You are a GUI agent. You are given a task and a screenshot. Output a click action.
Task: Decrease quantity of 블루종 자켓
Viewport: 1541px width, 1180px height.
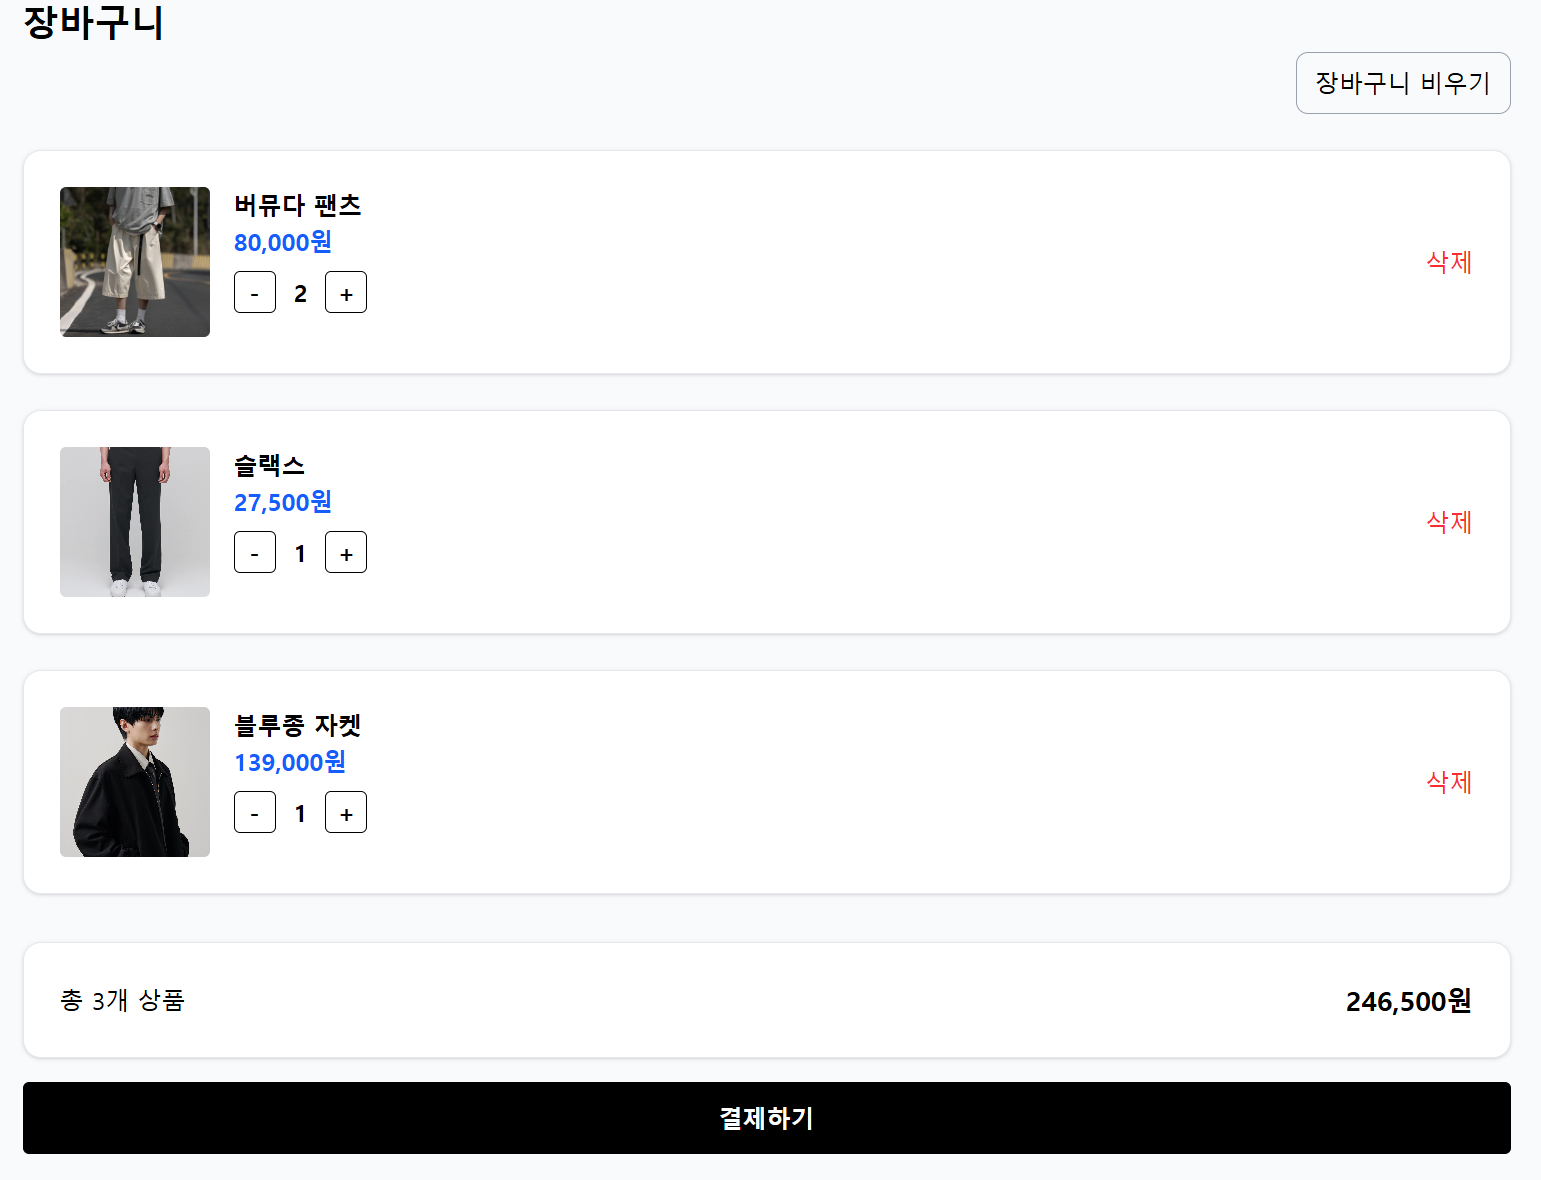tap(255, 812)
